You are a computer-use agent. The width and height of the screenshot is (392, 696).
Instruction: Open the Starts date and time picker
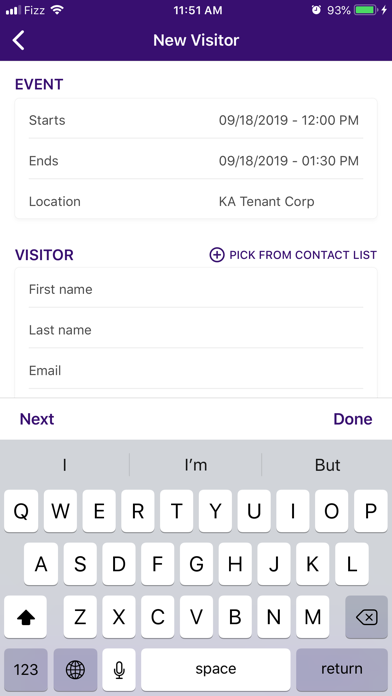(x=196, y=120)
